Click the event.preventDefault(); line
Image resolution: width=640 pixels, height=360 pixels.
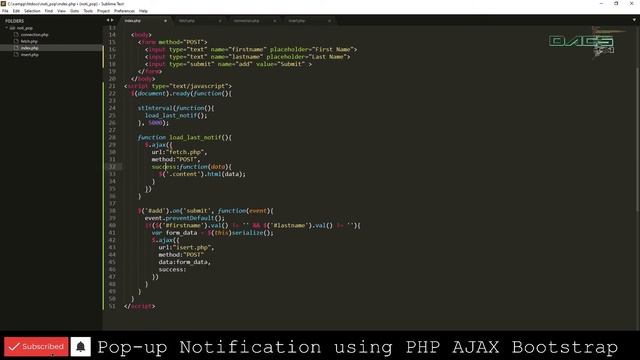pos(184,218)
